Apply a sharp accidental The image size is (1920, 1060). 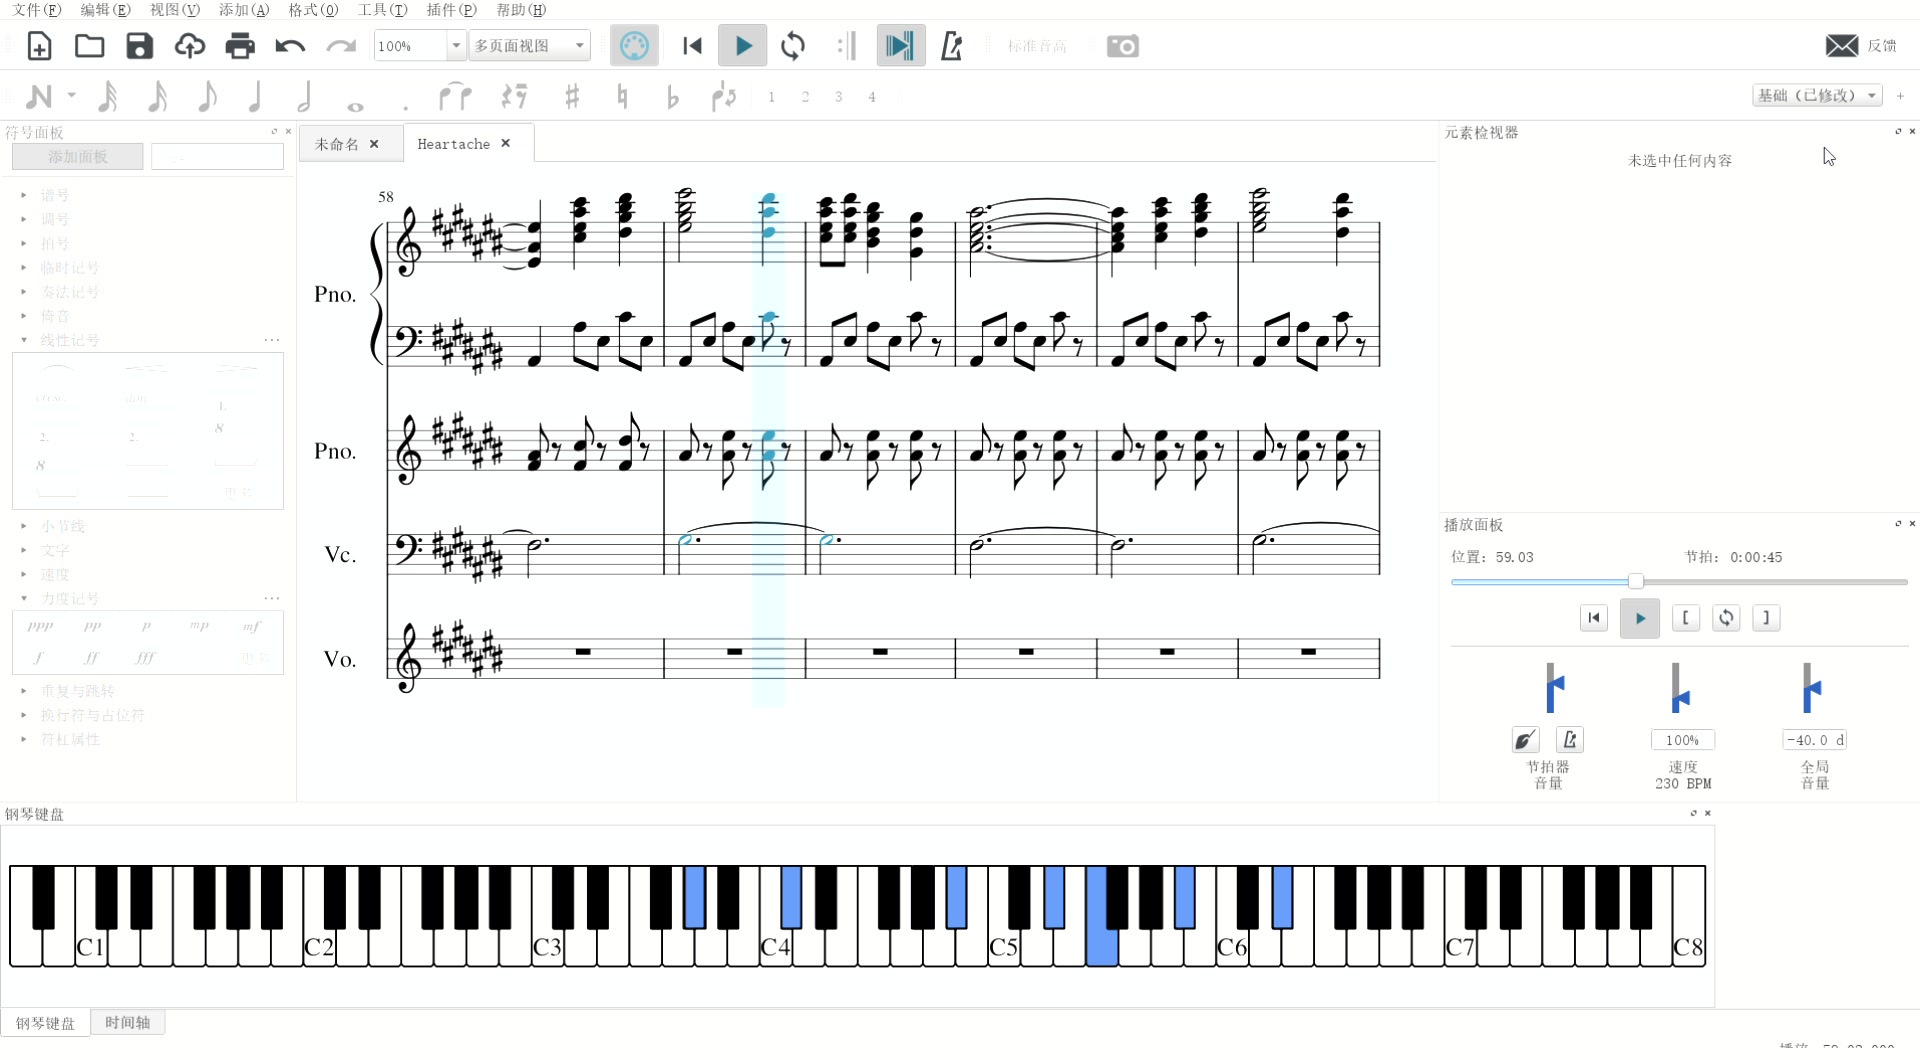click(572, 97)
